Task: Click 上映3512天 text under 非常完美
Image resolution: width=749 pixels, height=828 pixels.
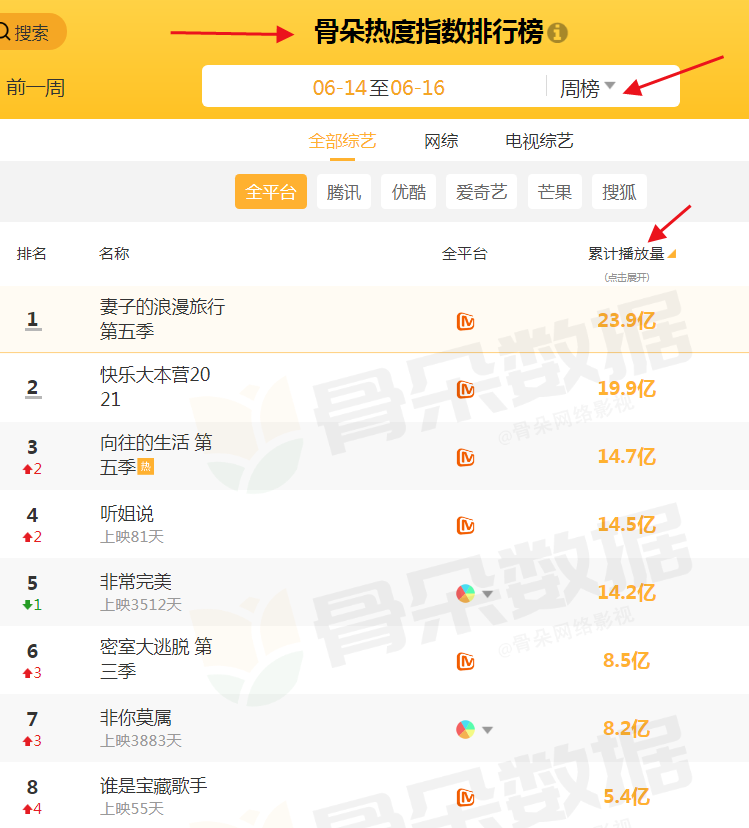Action: pyautogui.click(x=141, y=605)
